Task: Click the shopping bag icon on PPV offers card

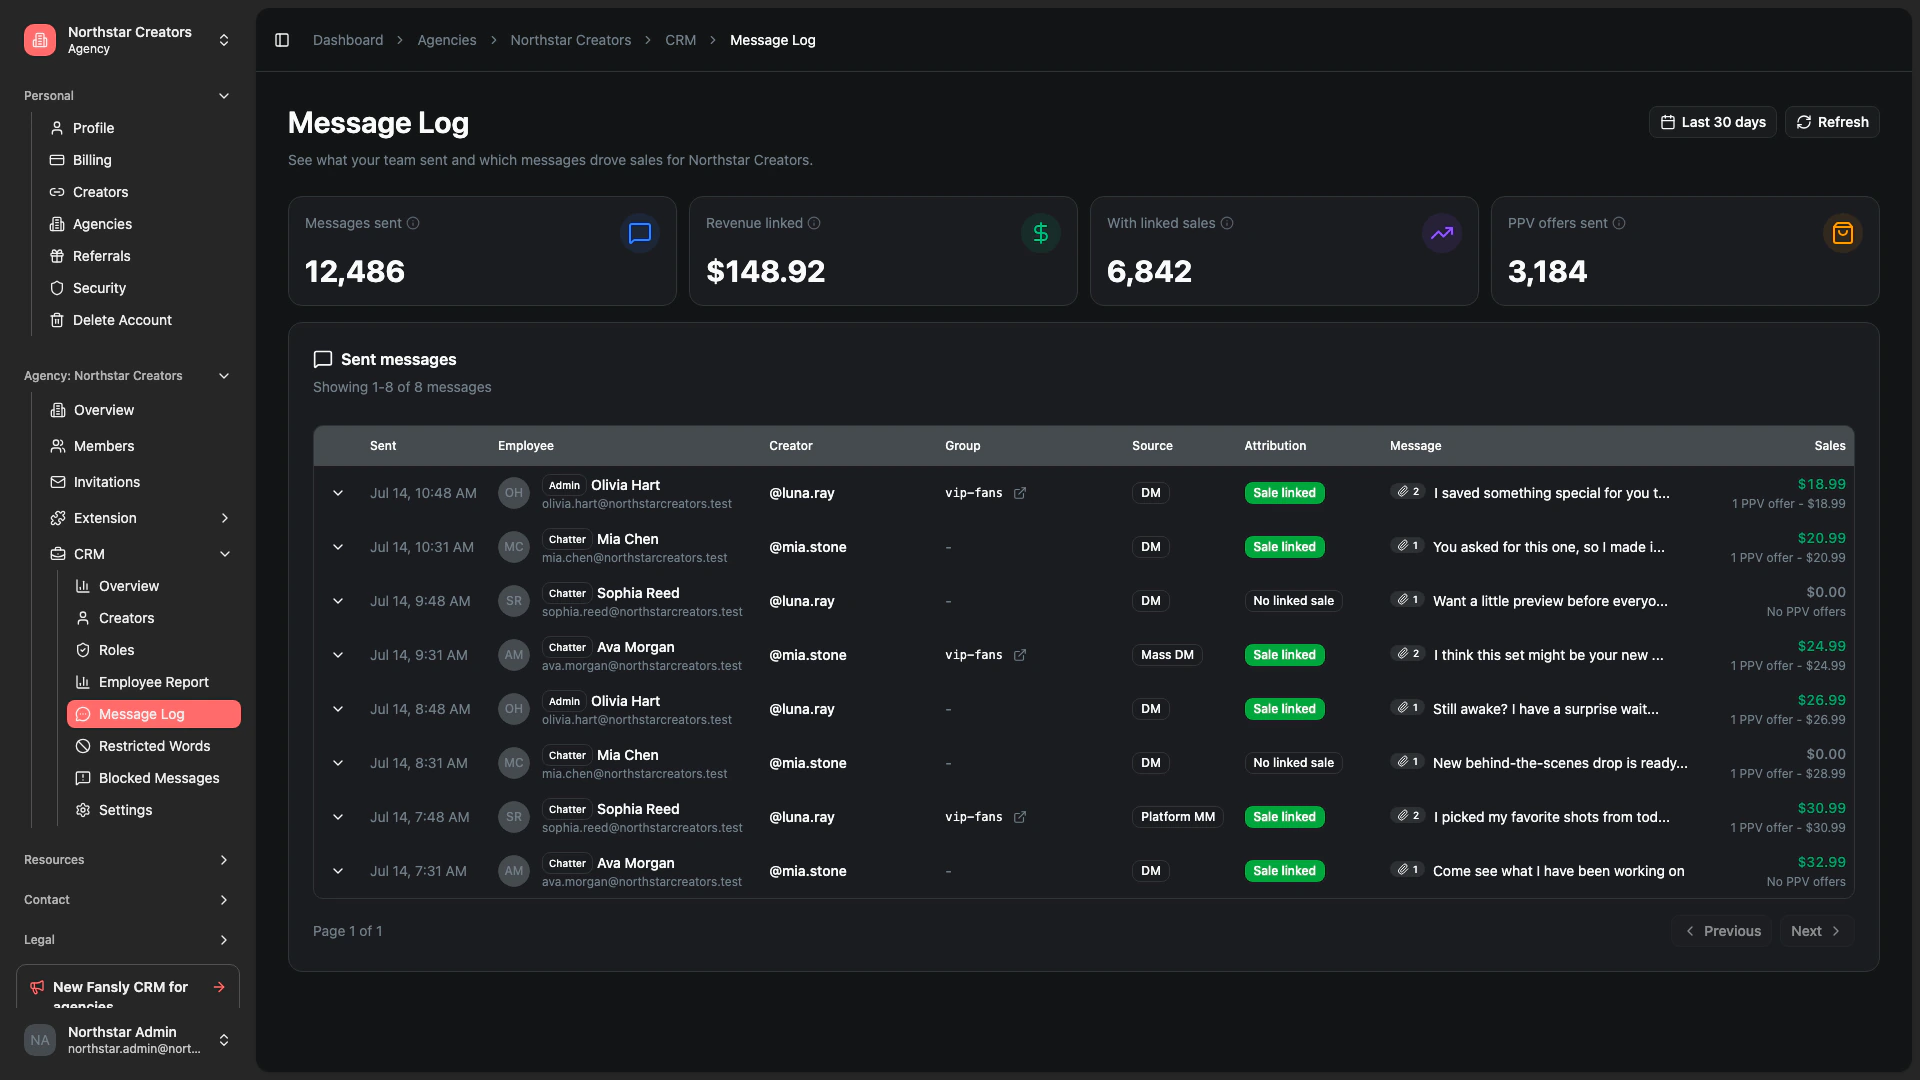Action: 1843,233
